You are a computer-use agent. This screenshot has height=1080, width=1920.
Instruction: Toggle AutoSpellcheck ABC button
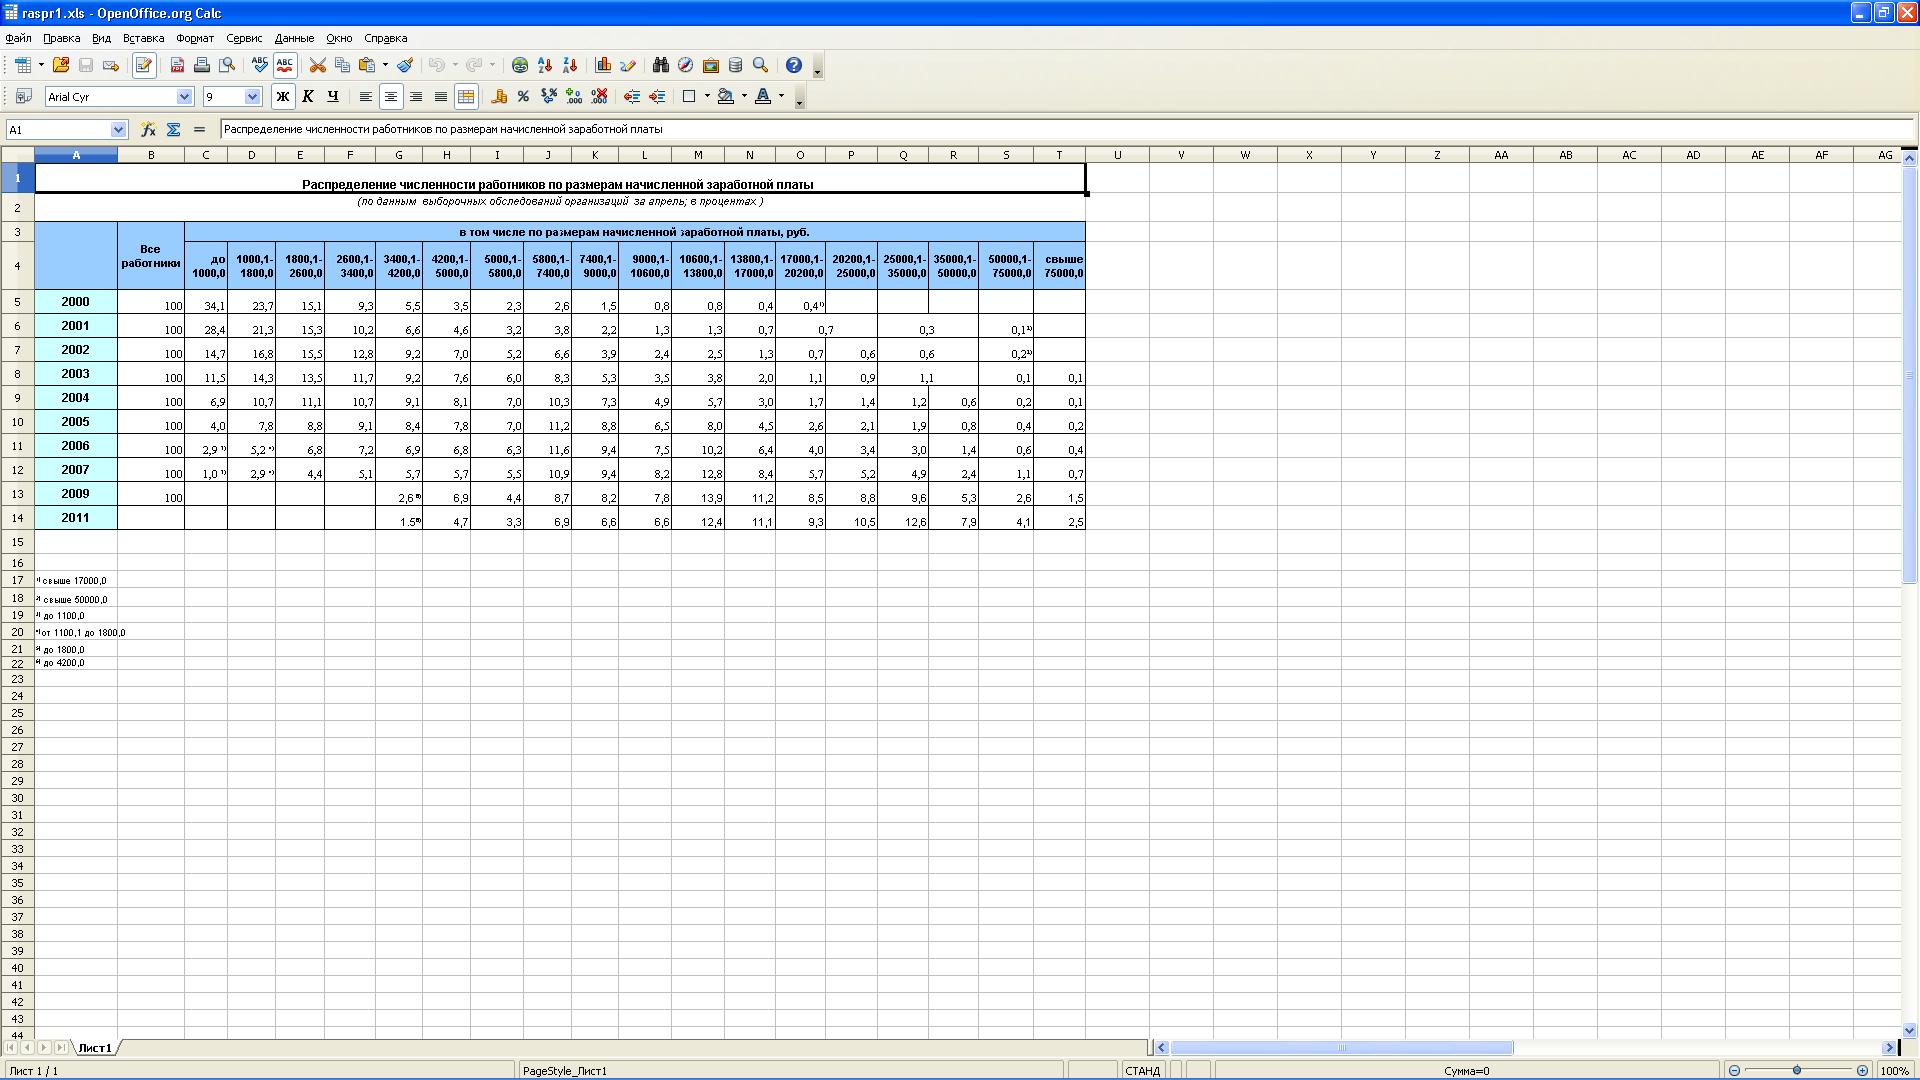coord(285,65)
